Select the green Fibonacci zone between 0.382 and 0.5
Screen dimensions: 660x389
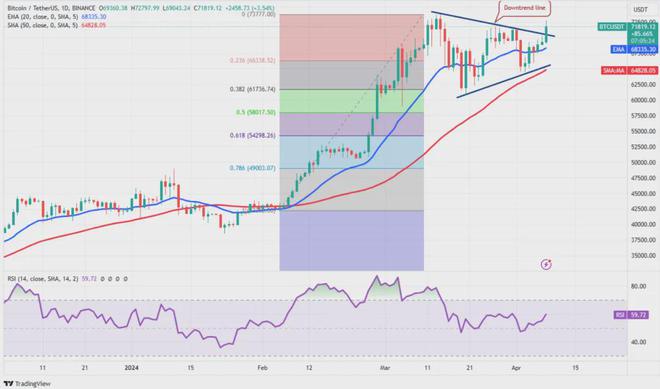[x=351, y=101]
